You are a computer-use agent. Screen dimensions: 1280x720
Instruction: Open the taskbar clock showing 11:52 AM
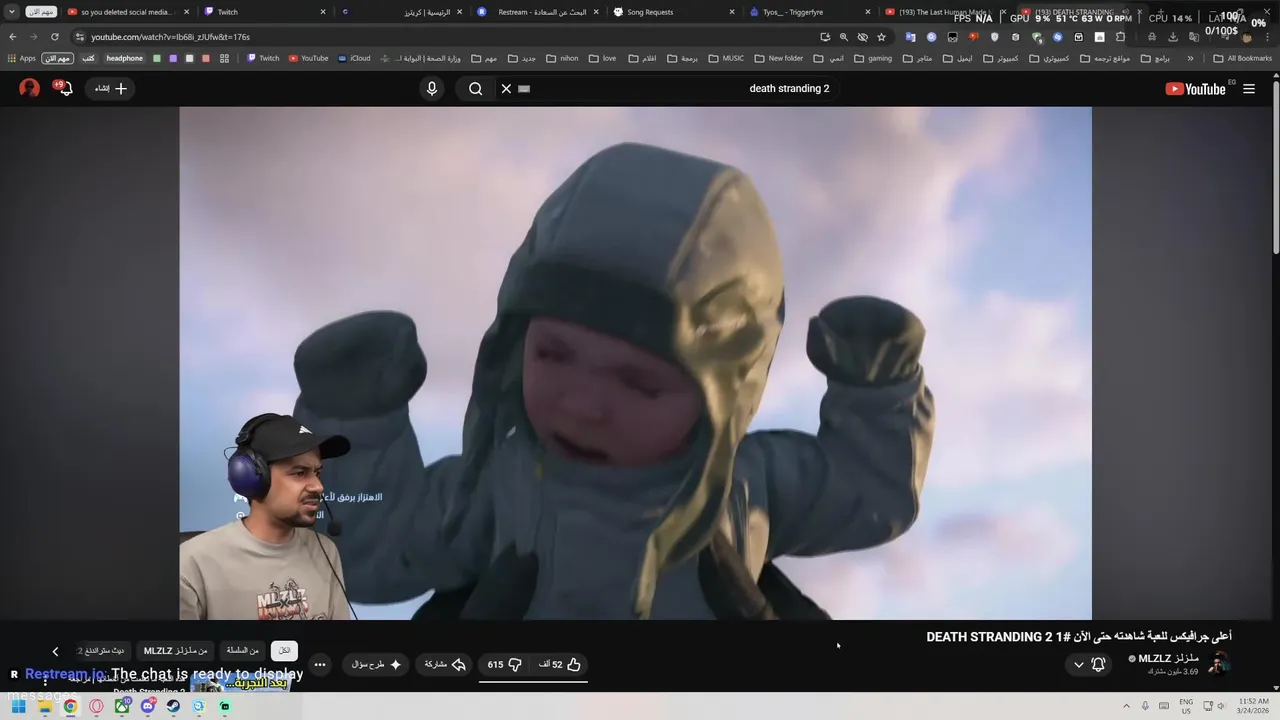[1253, 706]
